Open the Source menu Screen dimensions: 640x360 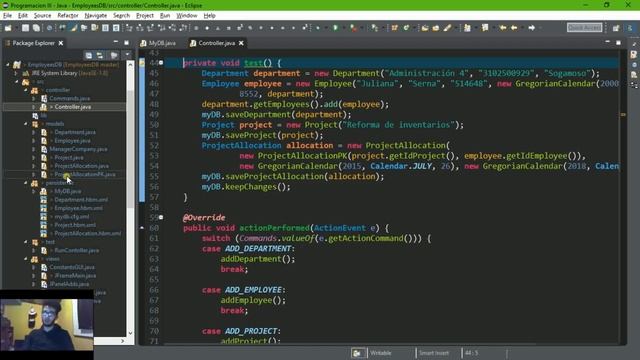[x=42, y=16]
